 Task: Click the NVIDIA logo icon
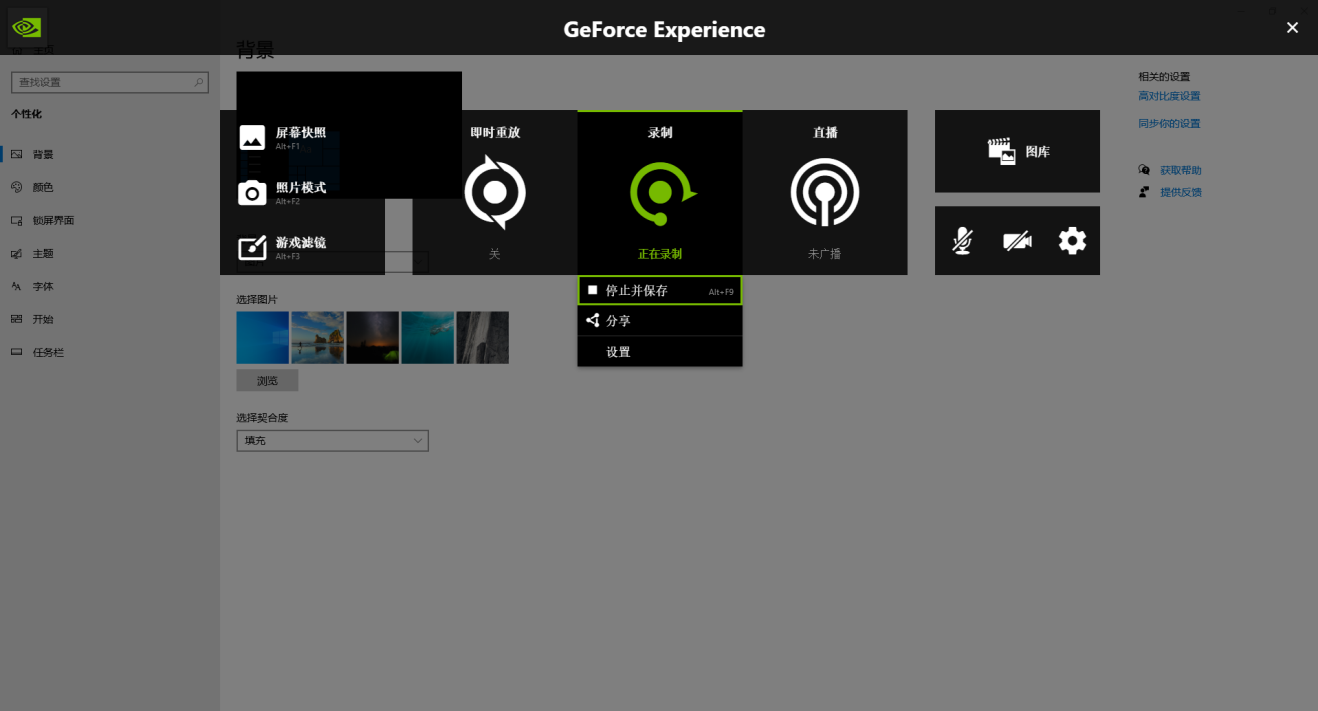click(27, 28)
